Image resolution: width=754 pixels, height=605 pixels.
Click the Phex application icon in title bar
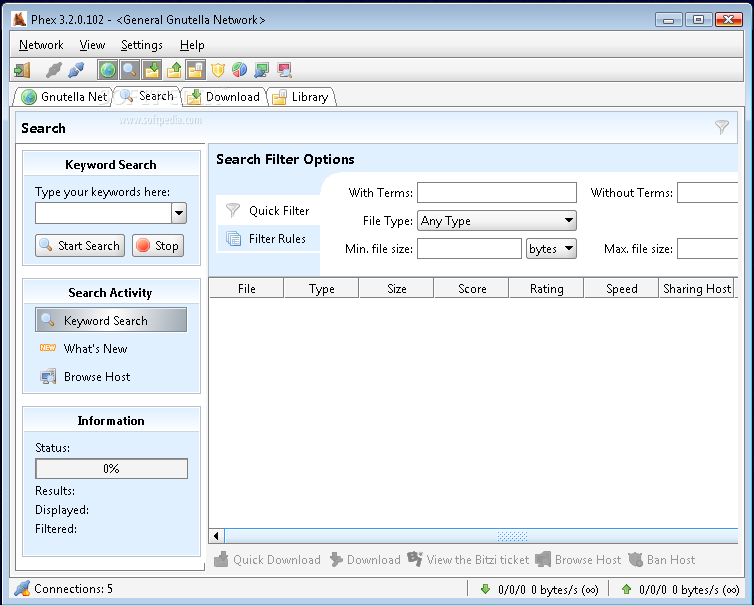19,19
